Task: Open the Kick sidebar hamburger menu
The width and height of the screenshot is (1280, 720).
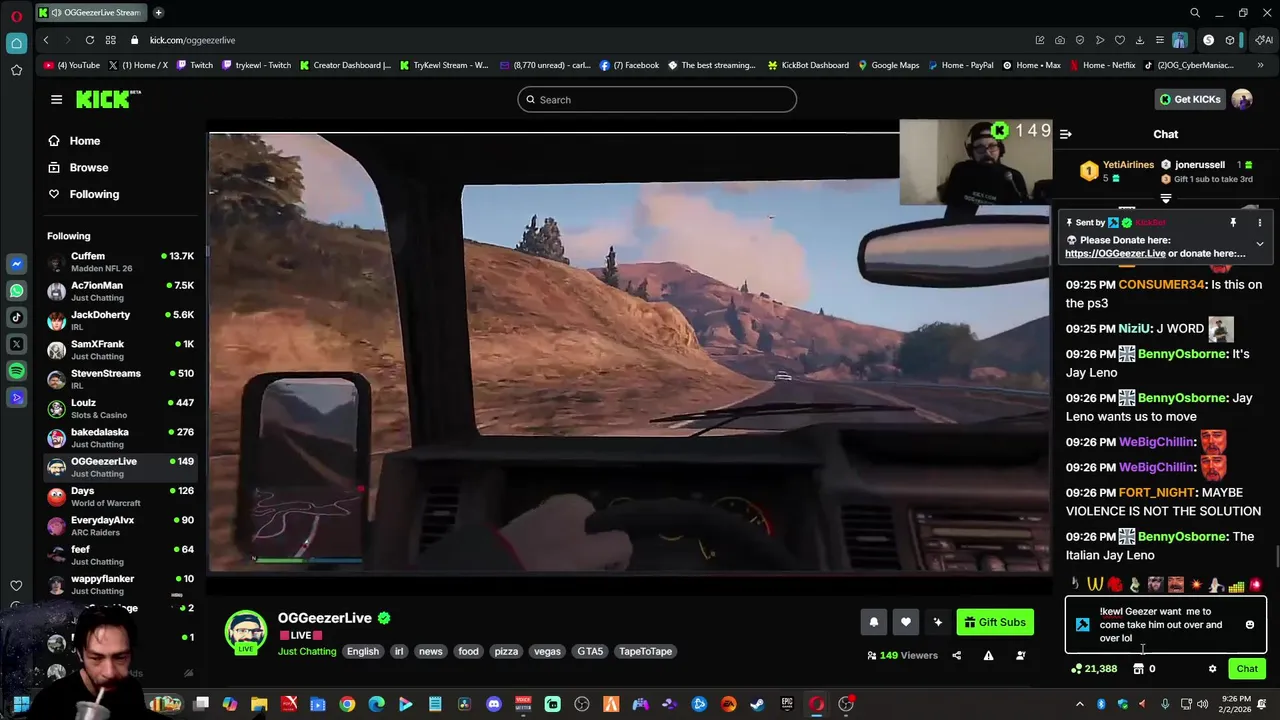Action: point(56,99)
